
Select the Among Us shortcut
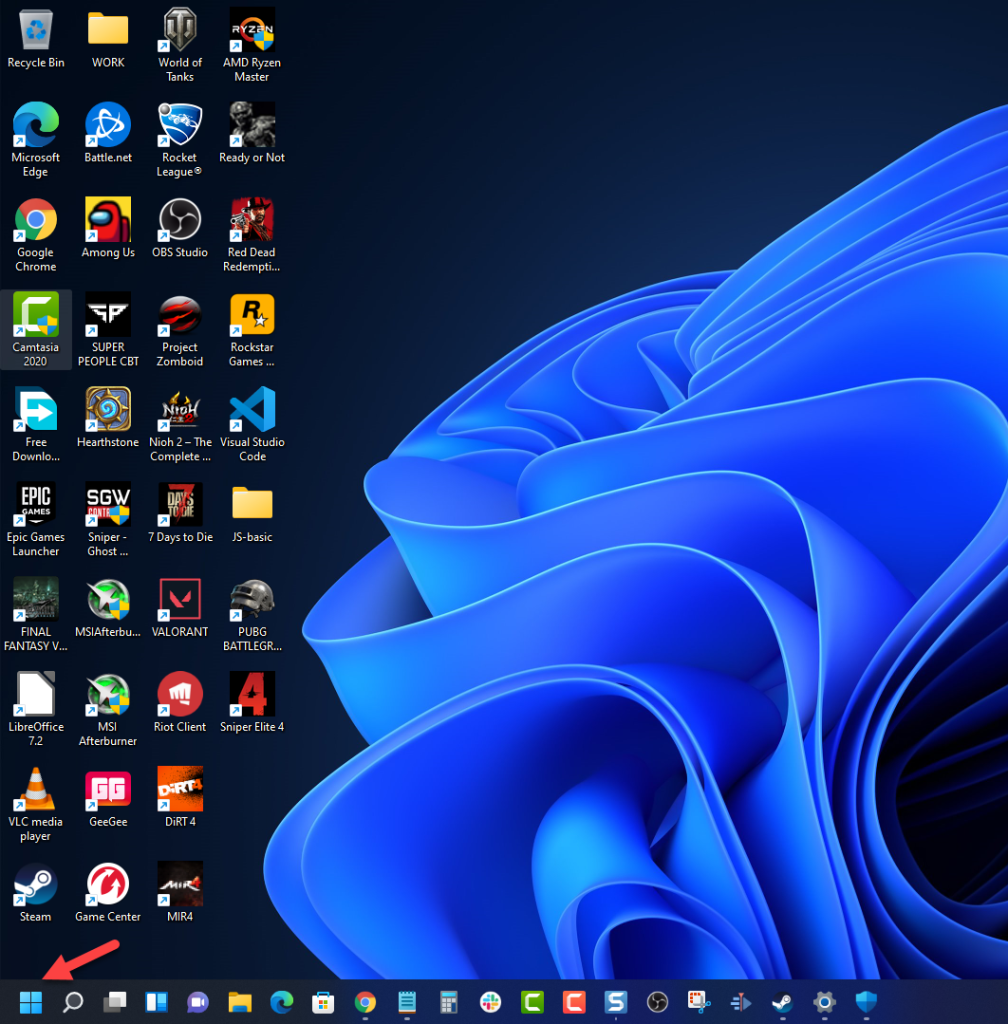[108, 229]
